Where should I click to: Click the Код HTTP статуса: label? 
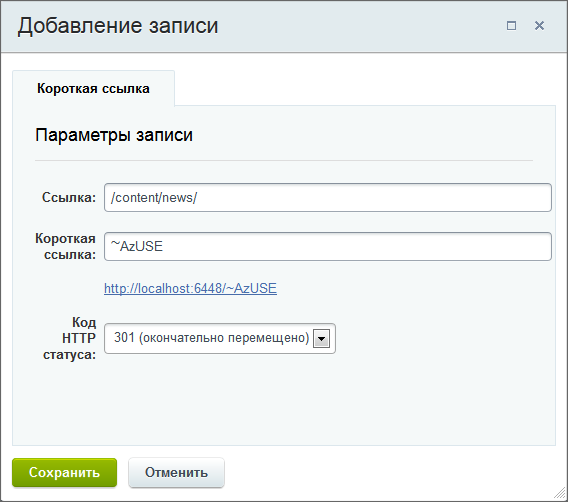70,338
